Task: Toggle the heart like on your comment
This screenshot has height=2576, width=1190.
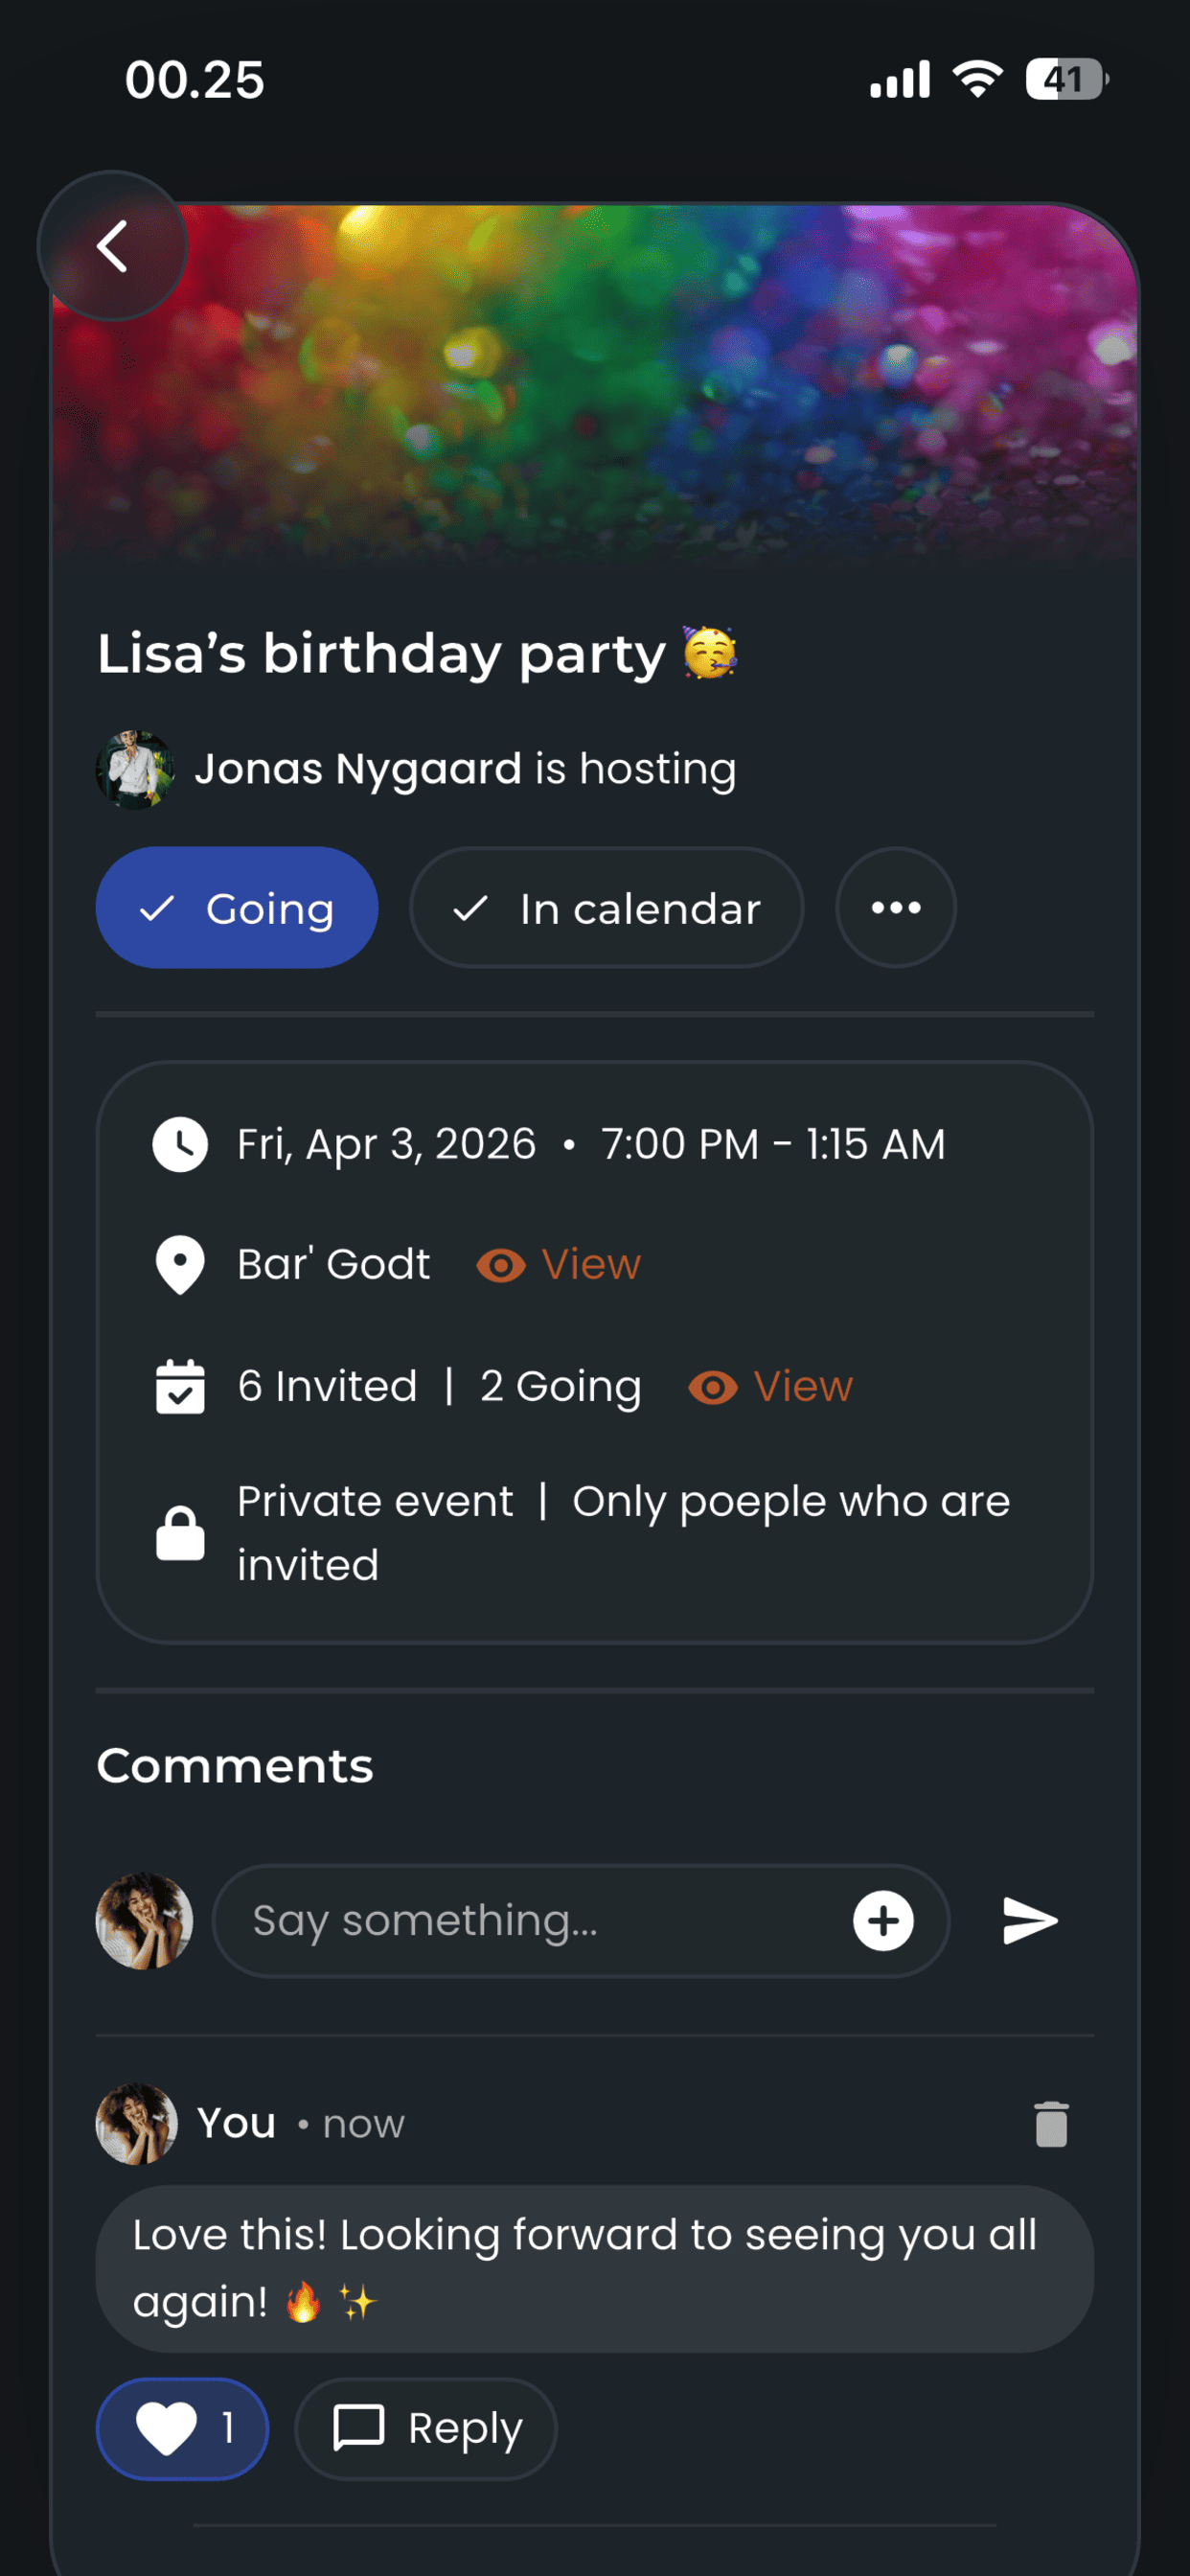Action: (182, 2428)
